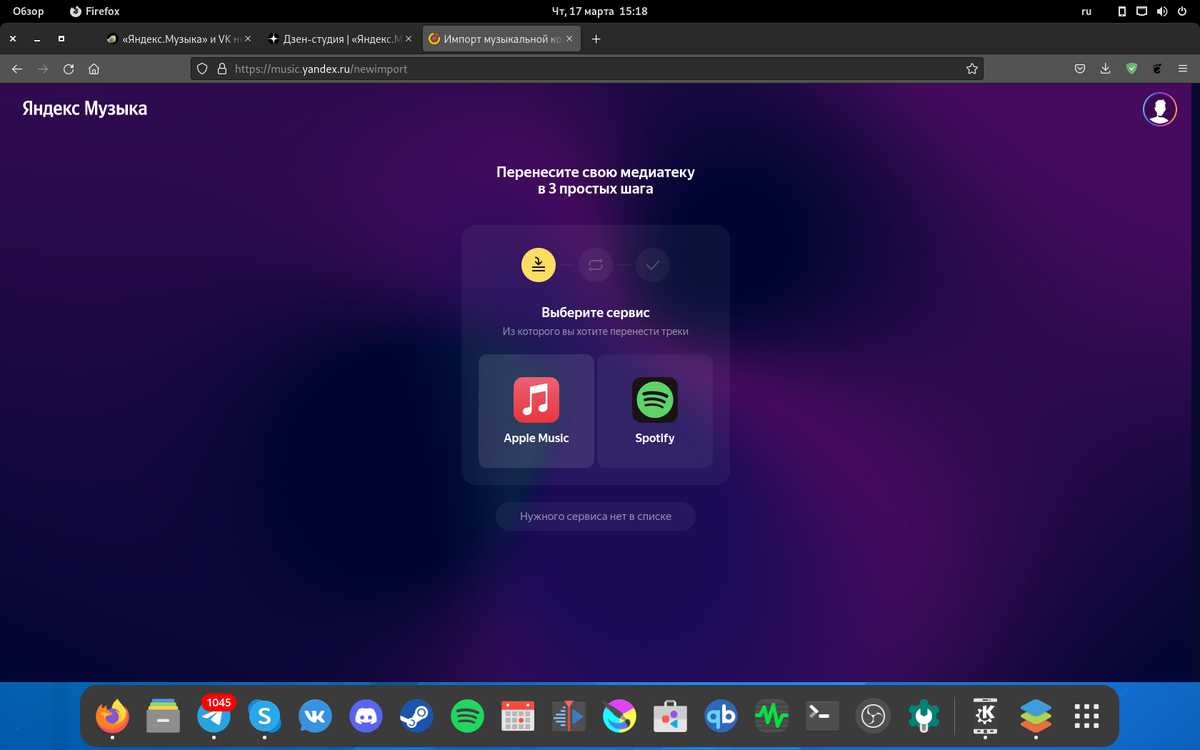The image size is (1200, 750).
Task: Open OBS Studio from dock
Action: point(874,715)
